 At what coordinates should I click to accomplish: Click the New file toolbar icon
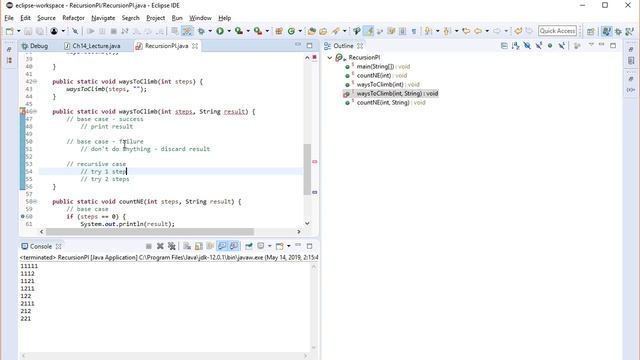[9, 31]
